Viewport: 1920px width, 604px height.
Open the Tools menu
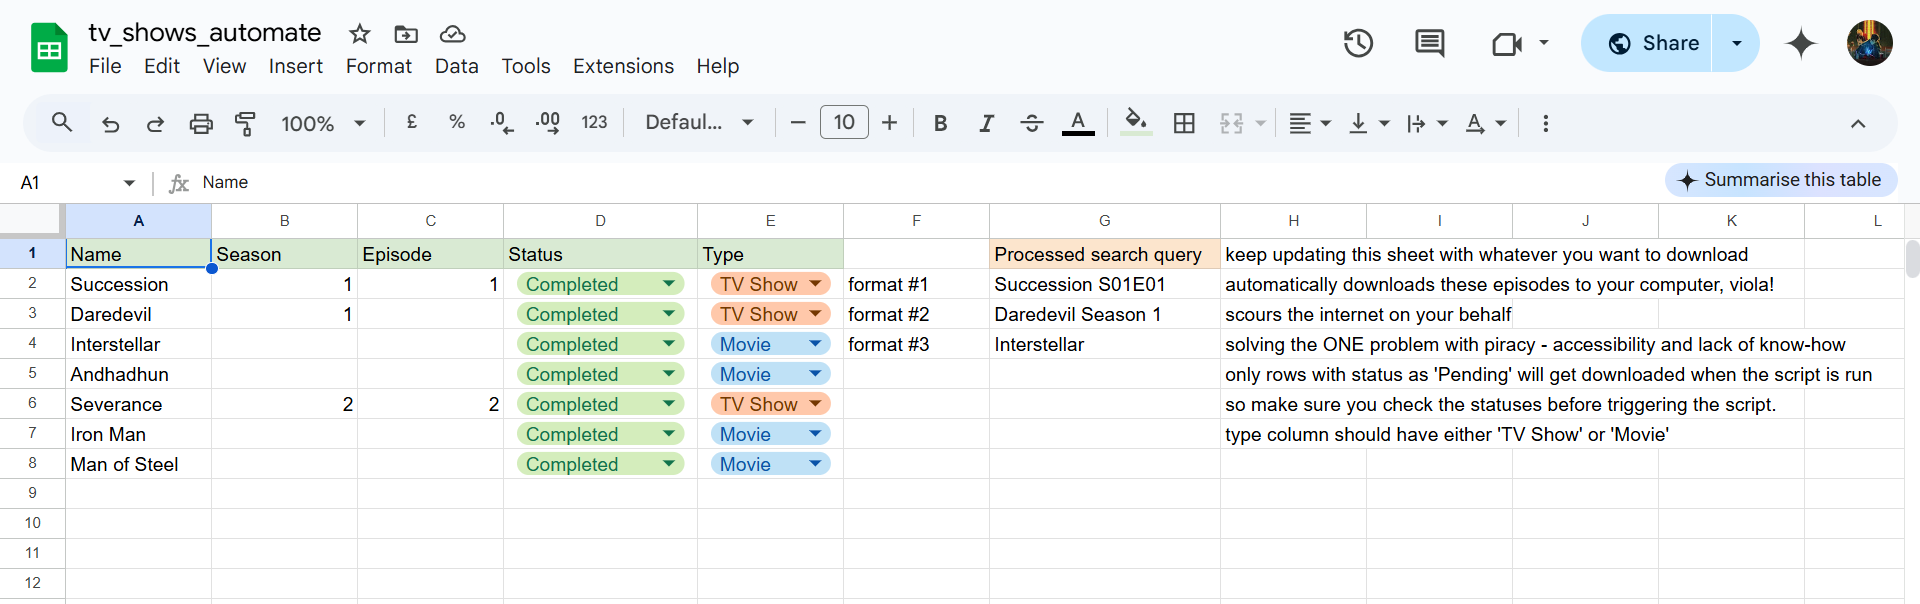[526, 66]
